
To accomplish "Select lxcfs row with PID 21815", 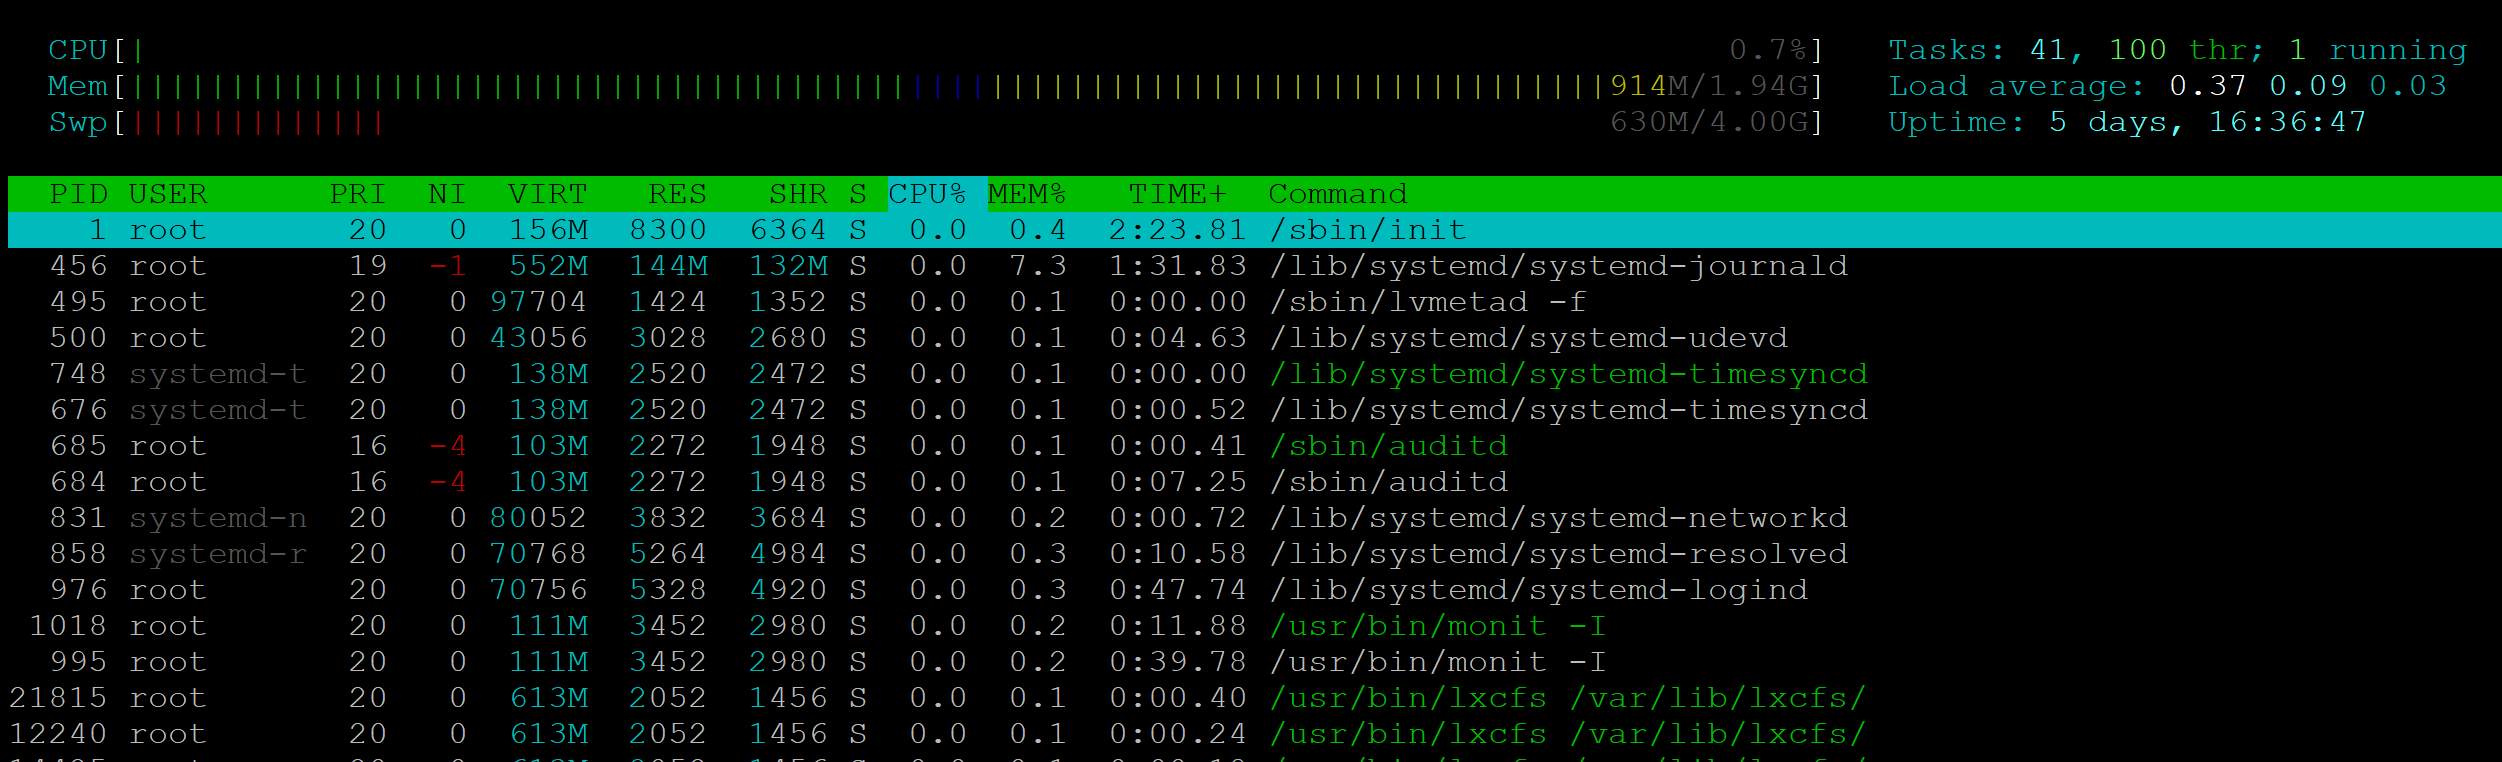I will coord(1255,698).
